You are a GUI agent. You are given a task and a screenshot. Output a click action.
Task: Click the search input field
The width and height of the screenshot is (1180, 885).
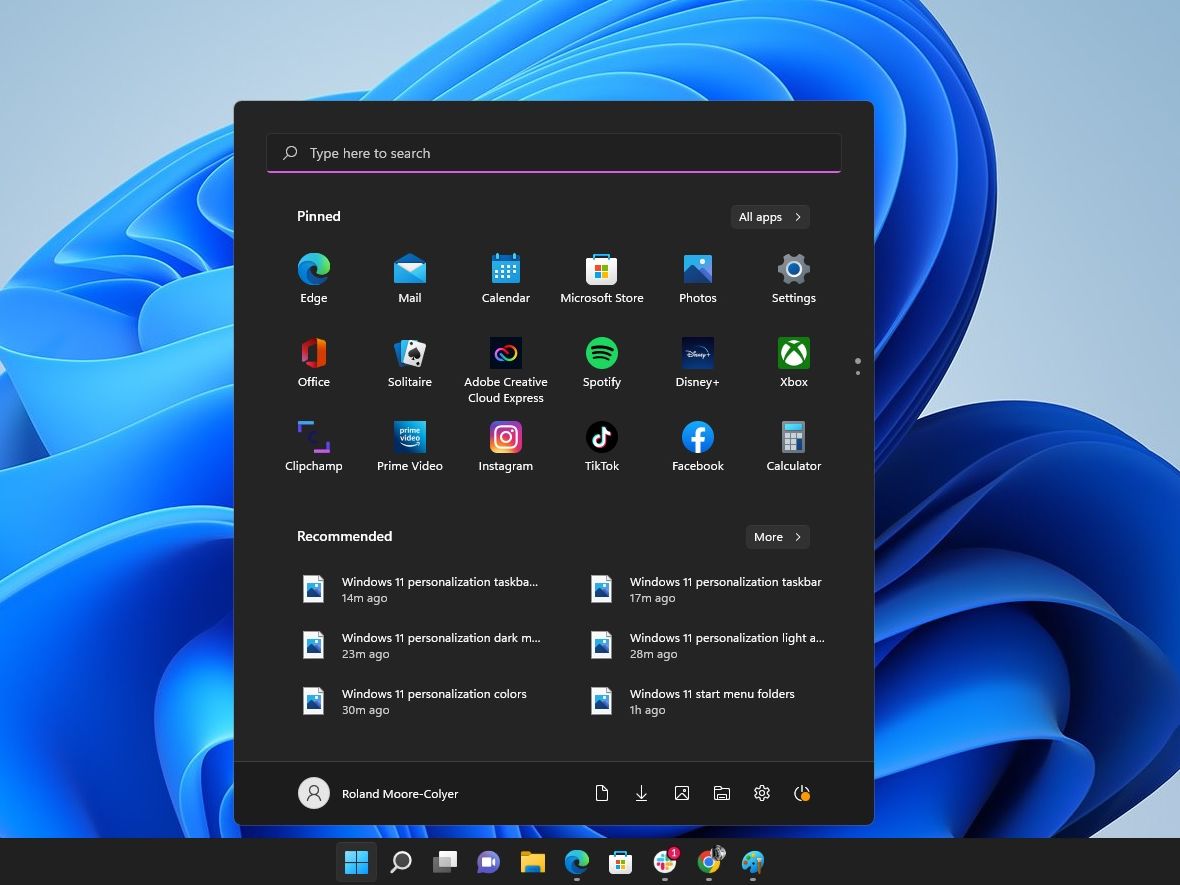(553, 152)
